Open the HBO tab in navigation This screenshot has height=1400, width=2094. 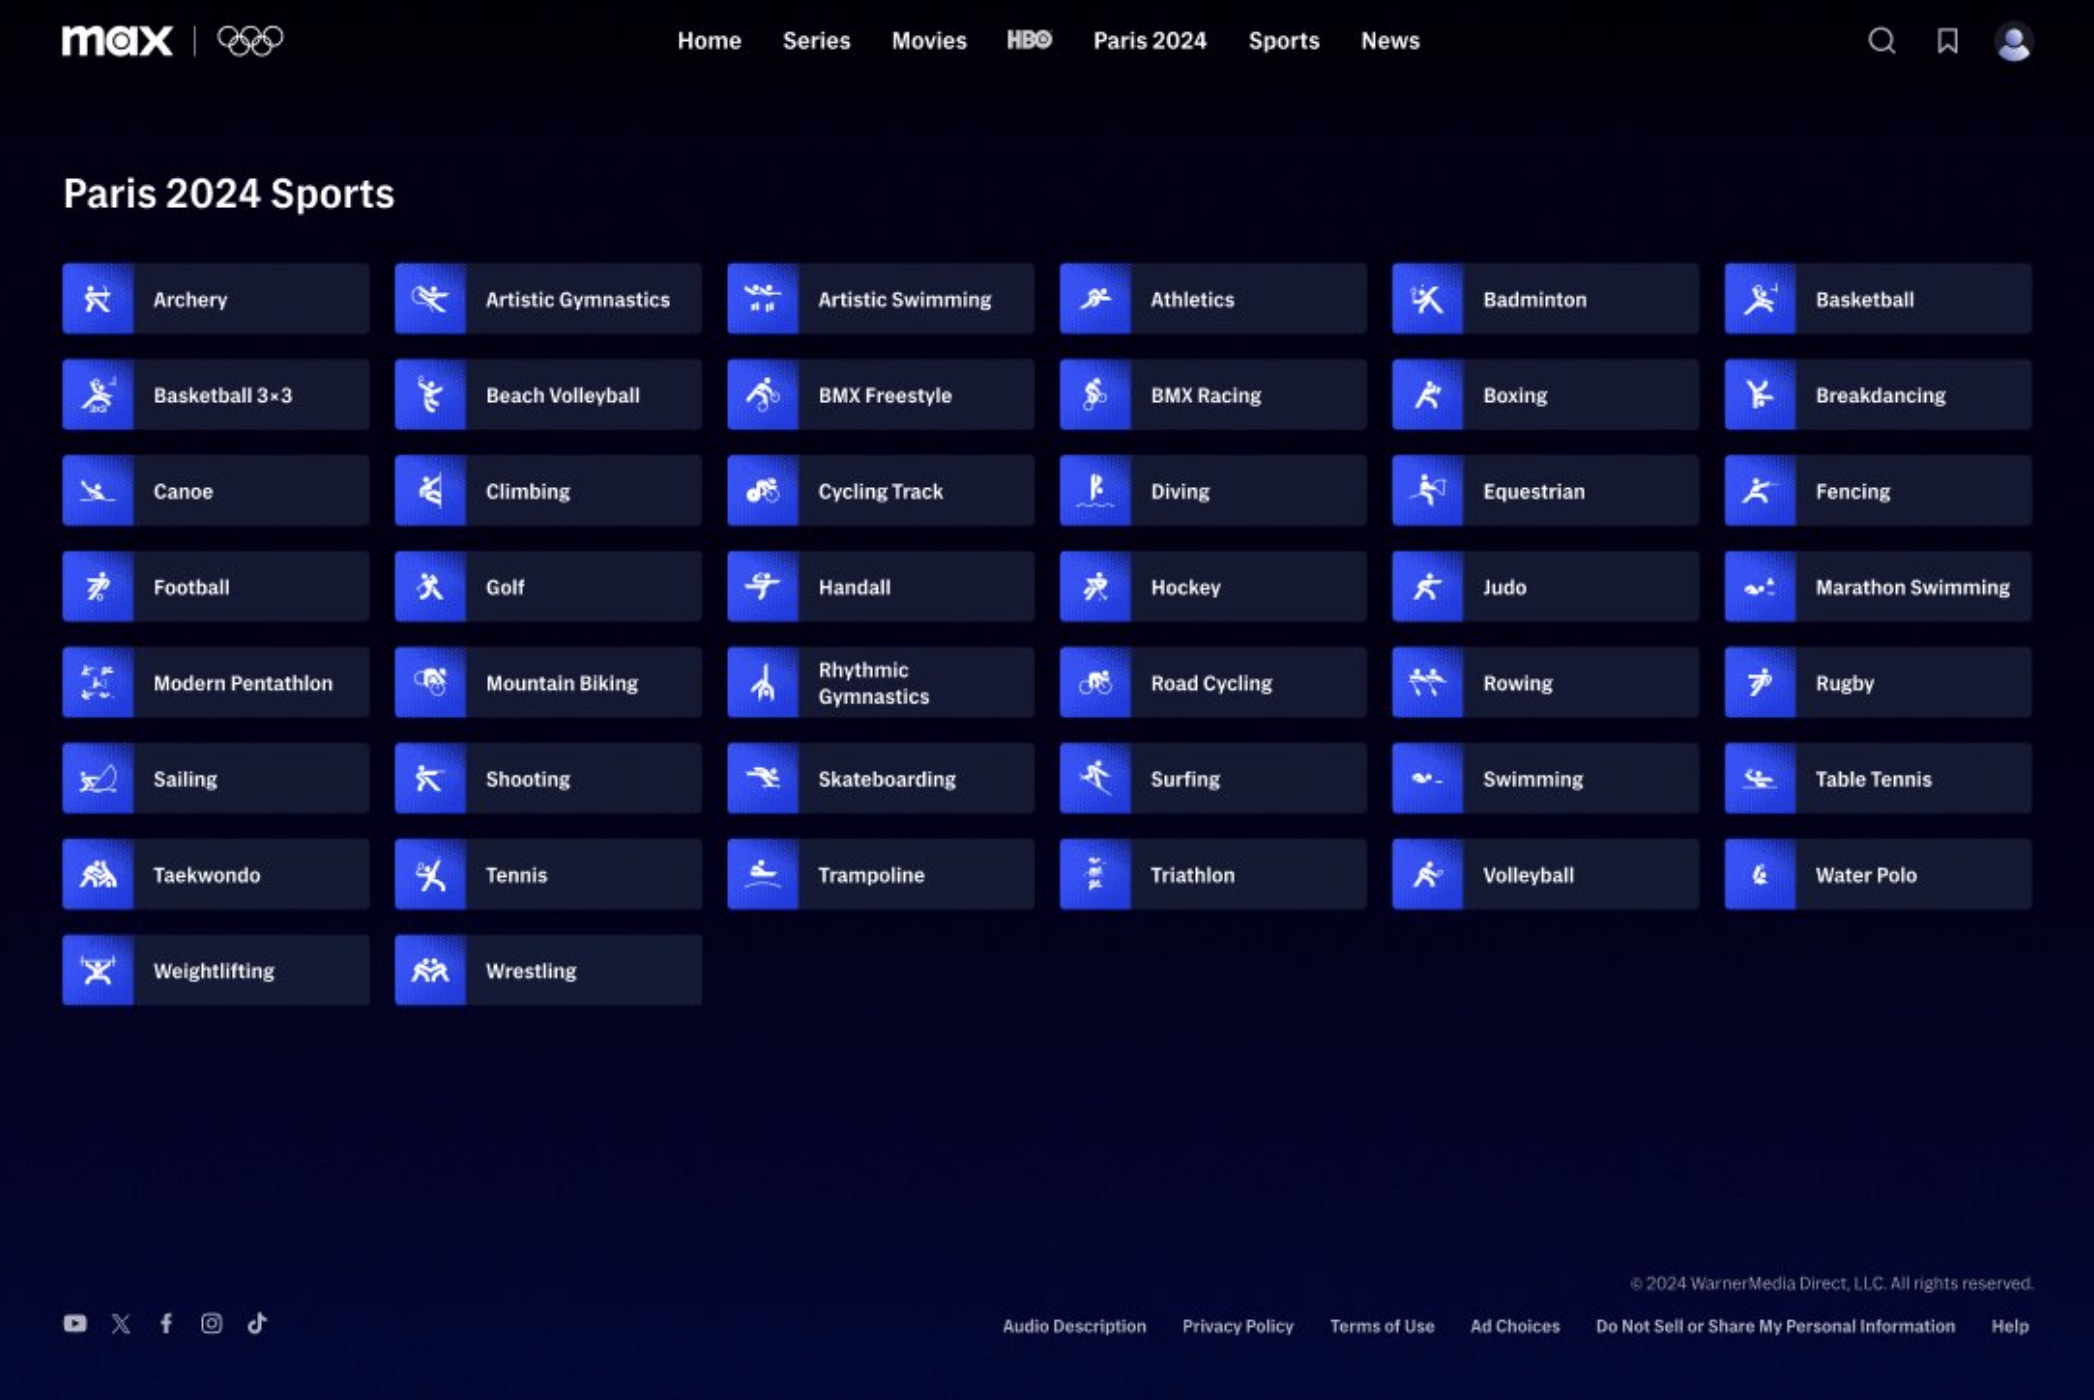[x=1029, y=40]
